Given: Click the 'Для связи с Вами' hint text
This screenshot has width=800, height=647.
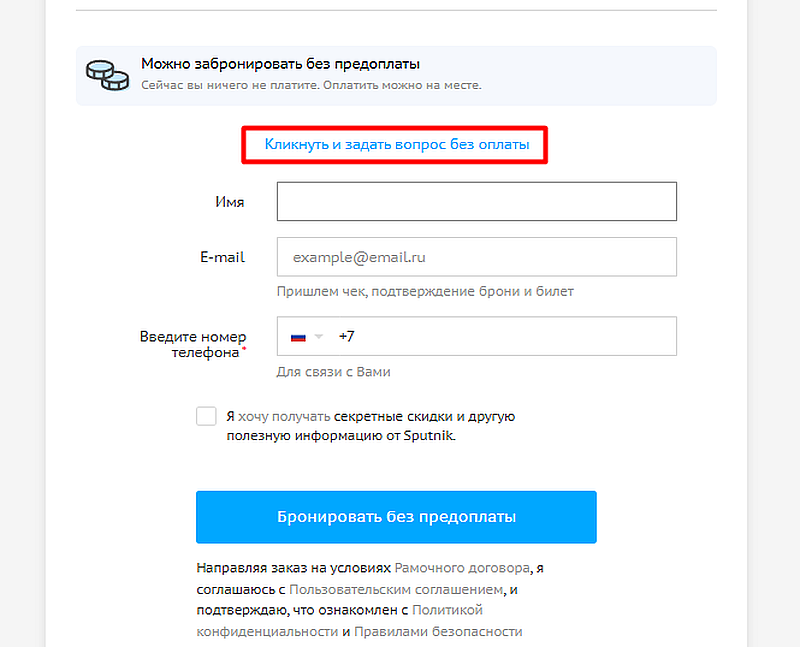Looking at the screenshot, I should click(x=333, y=372).
